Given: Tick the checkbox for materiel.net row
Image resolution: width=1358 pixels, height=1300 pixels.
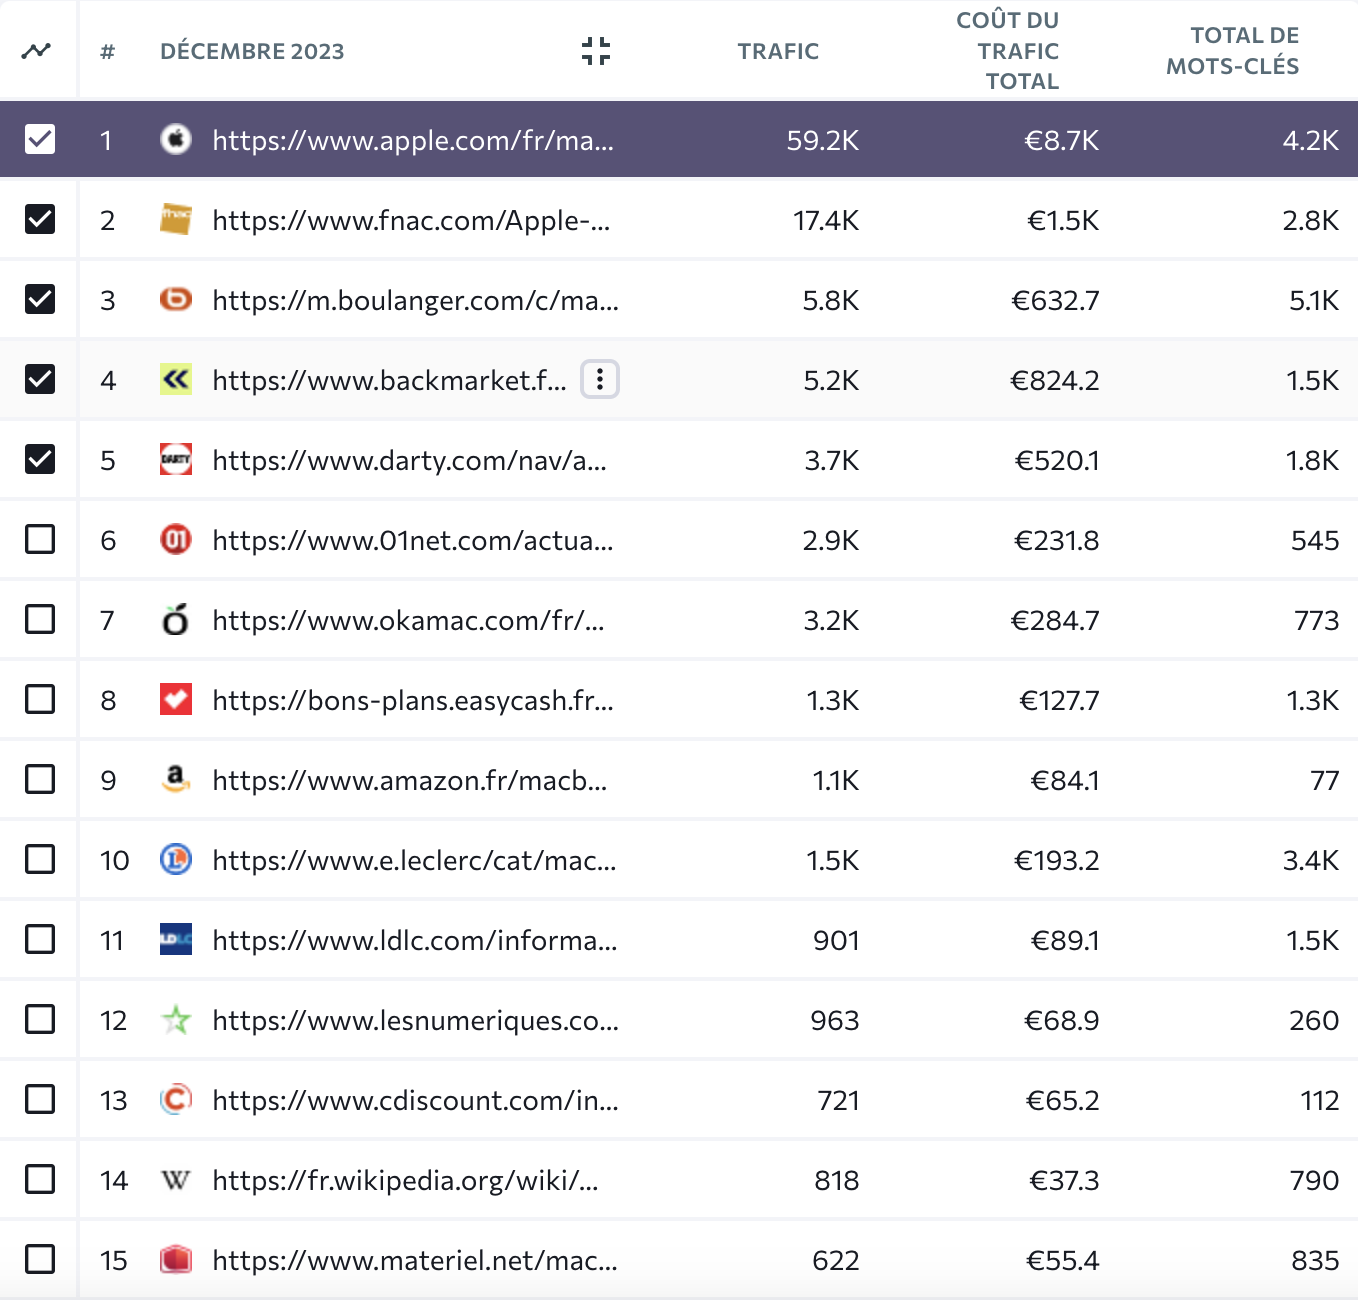Looking at the screenshot, I should [40, 1259].
